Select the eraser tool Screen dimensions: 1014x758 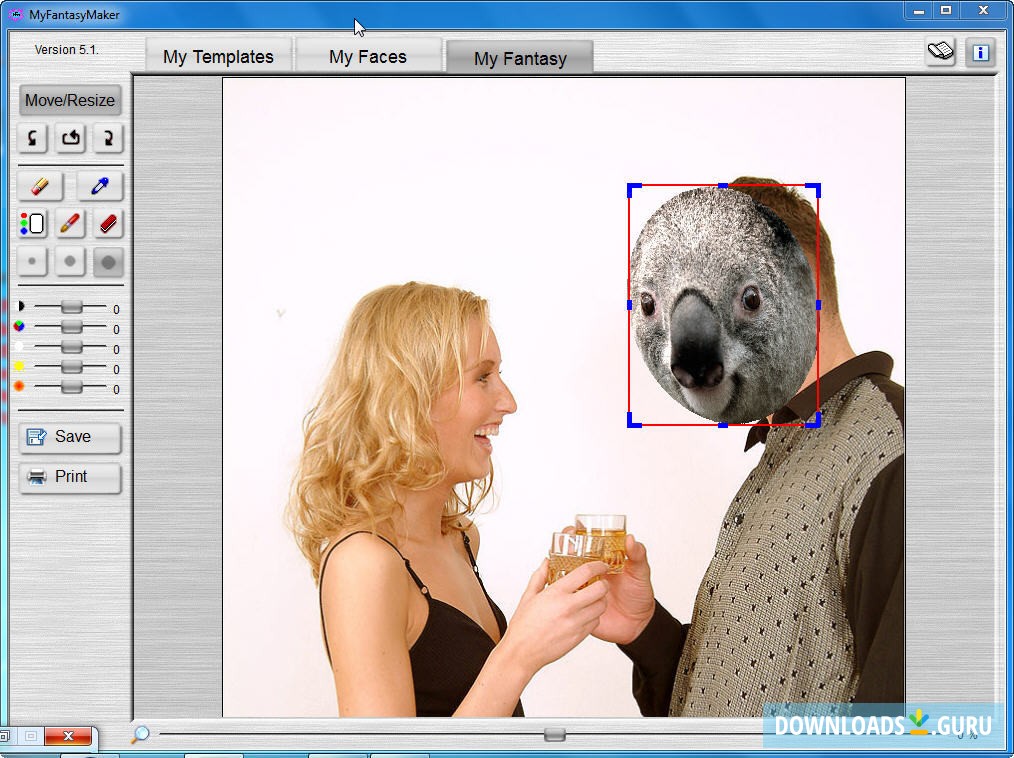(40, 186)
